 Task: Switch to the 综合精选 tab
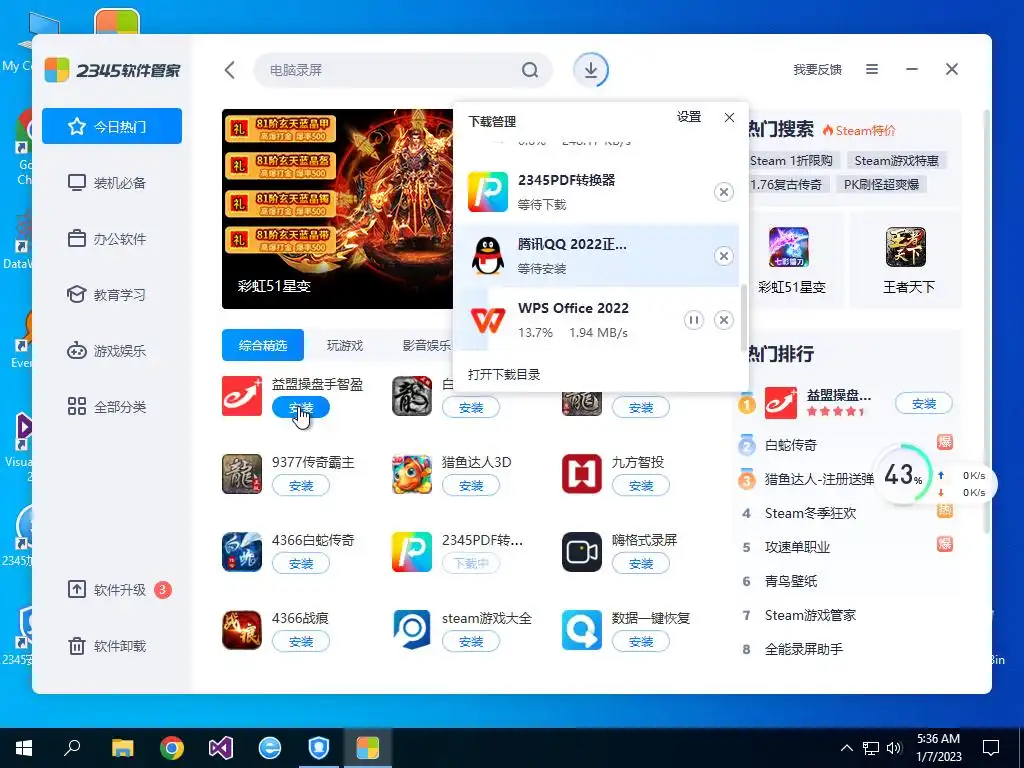(263, 345)
